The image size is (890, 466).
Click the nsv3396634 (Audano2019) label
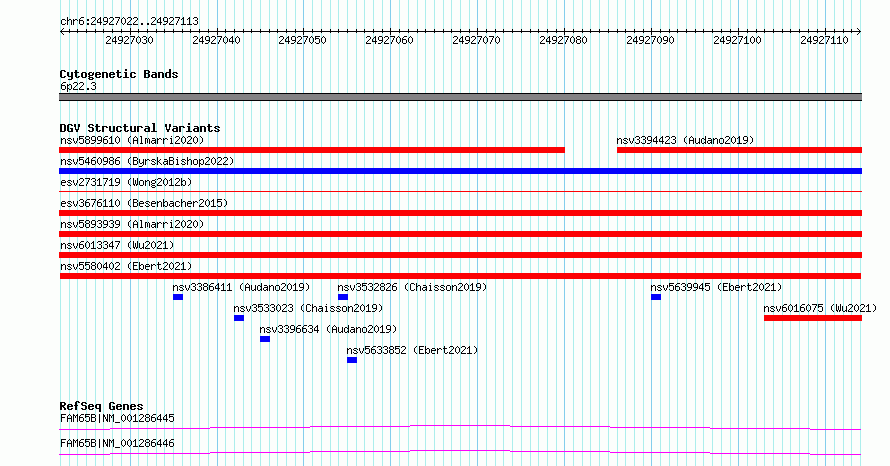pyautogui.click(x=328, y=329)
